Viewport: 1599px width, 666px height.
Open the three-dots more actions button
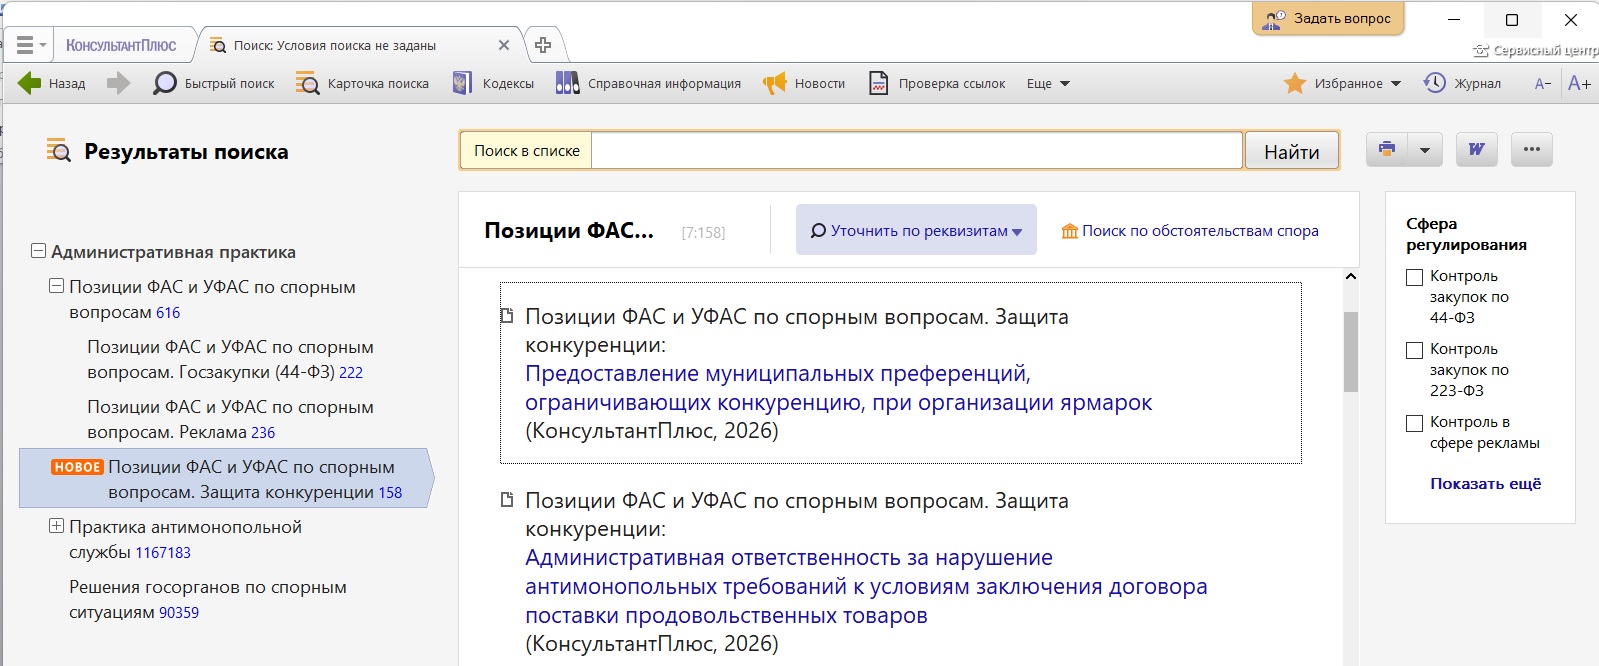coord(1531,149)
